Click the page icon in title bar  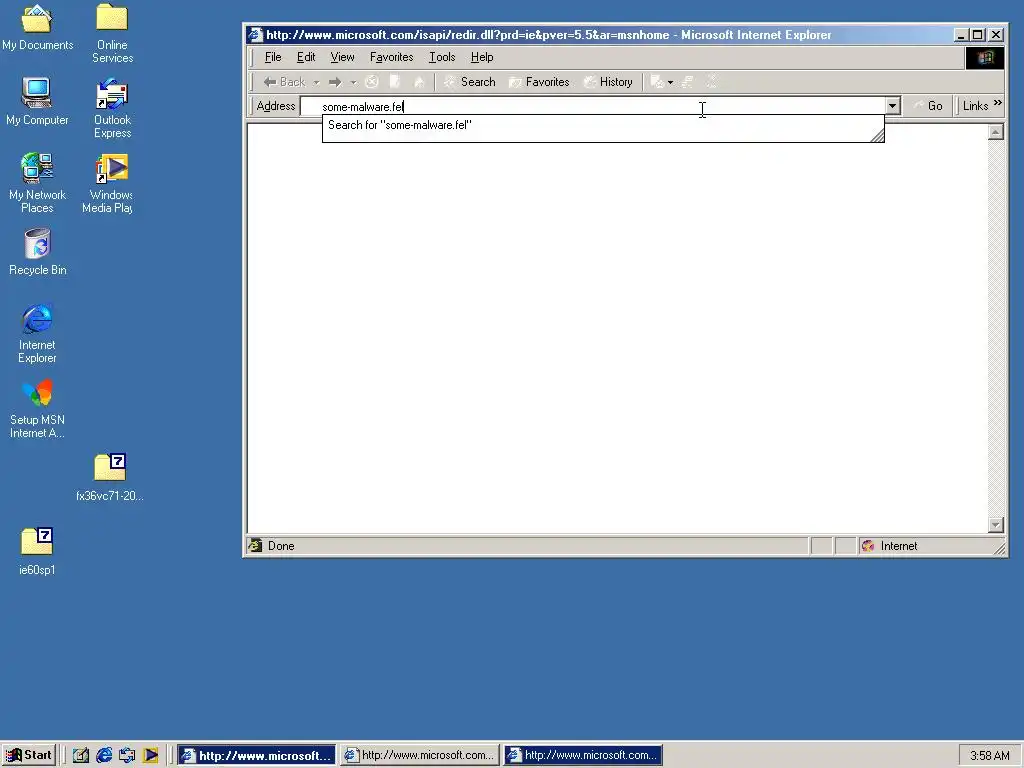click(255, 35)
